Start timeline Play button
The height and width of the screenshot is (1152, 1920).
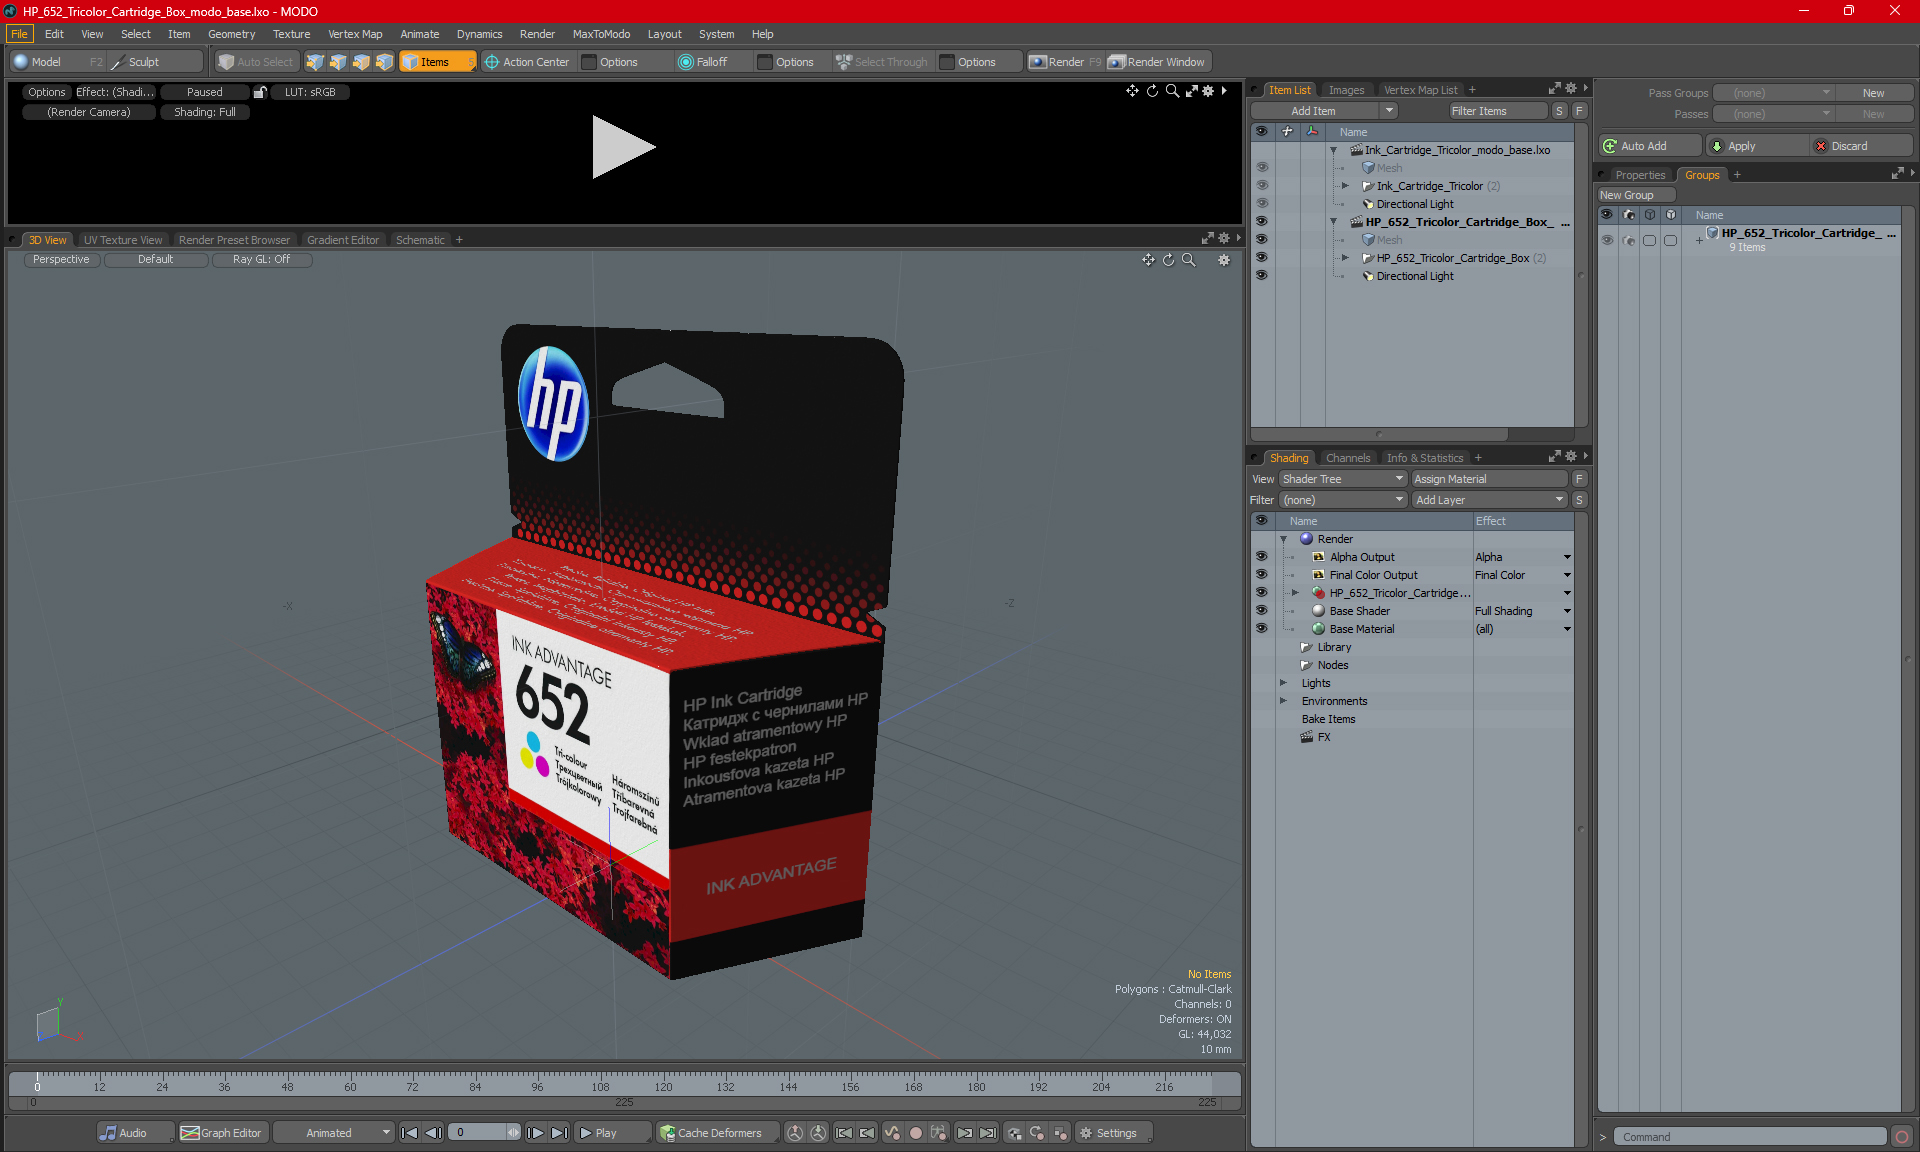click(x=612, y=1133)
